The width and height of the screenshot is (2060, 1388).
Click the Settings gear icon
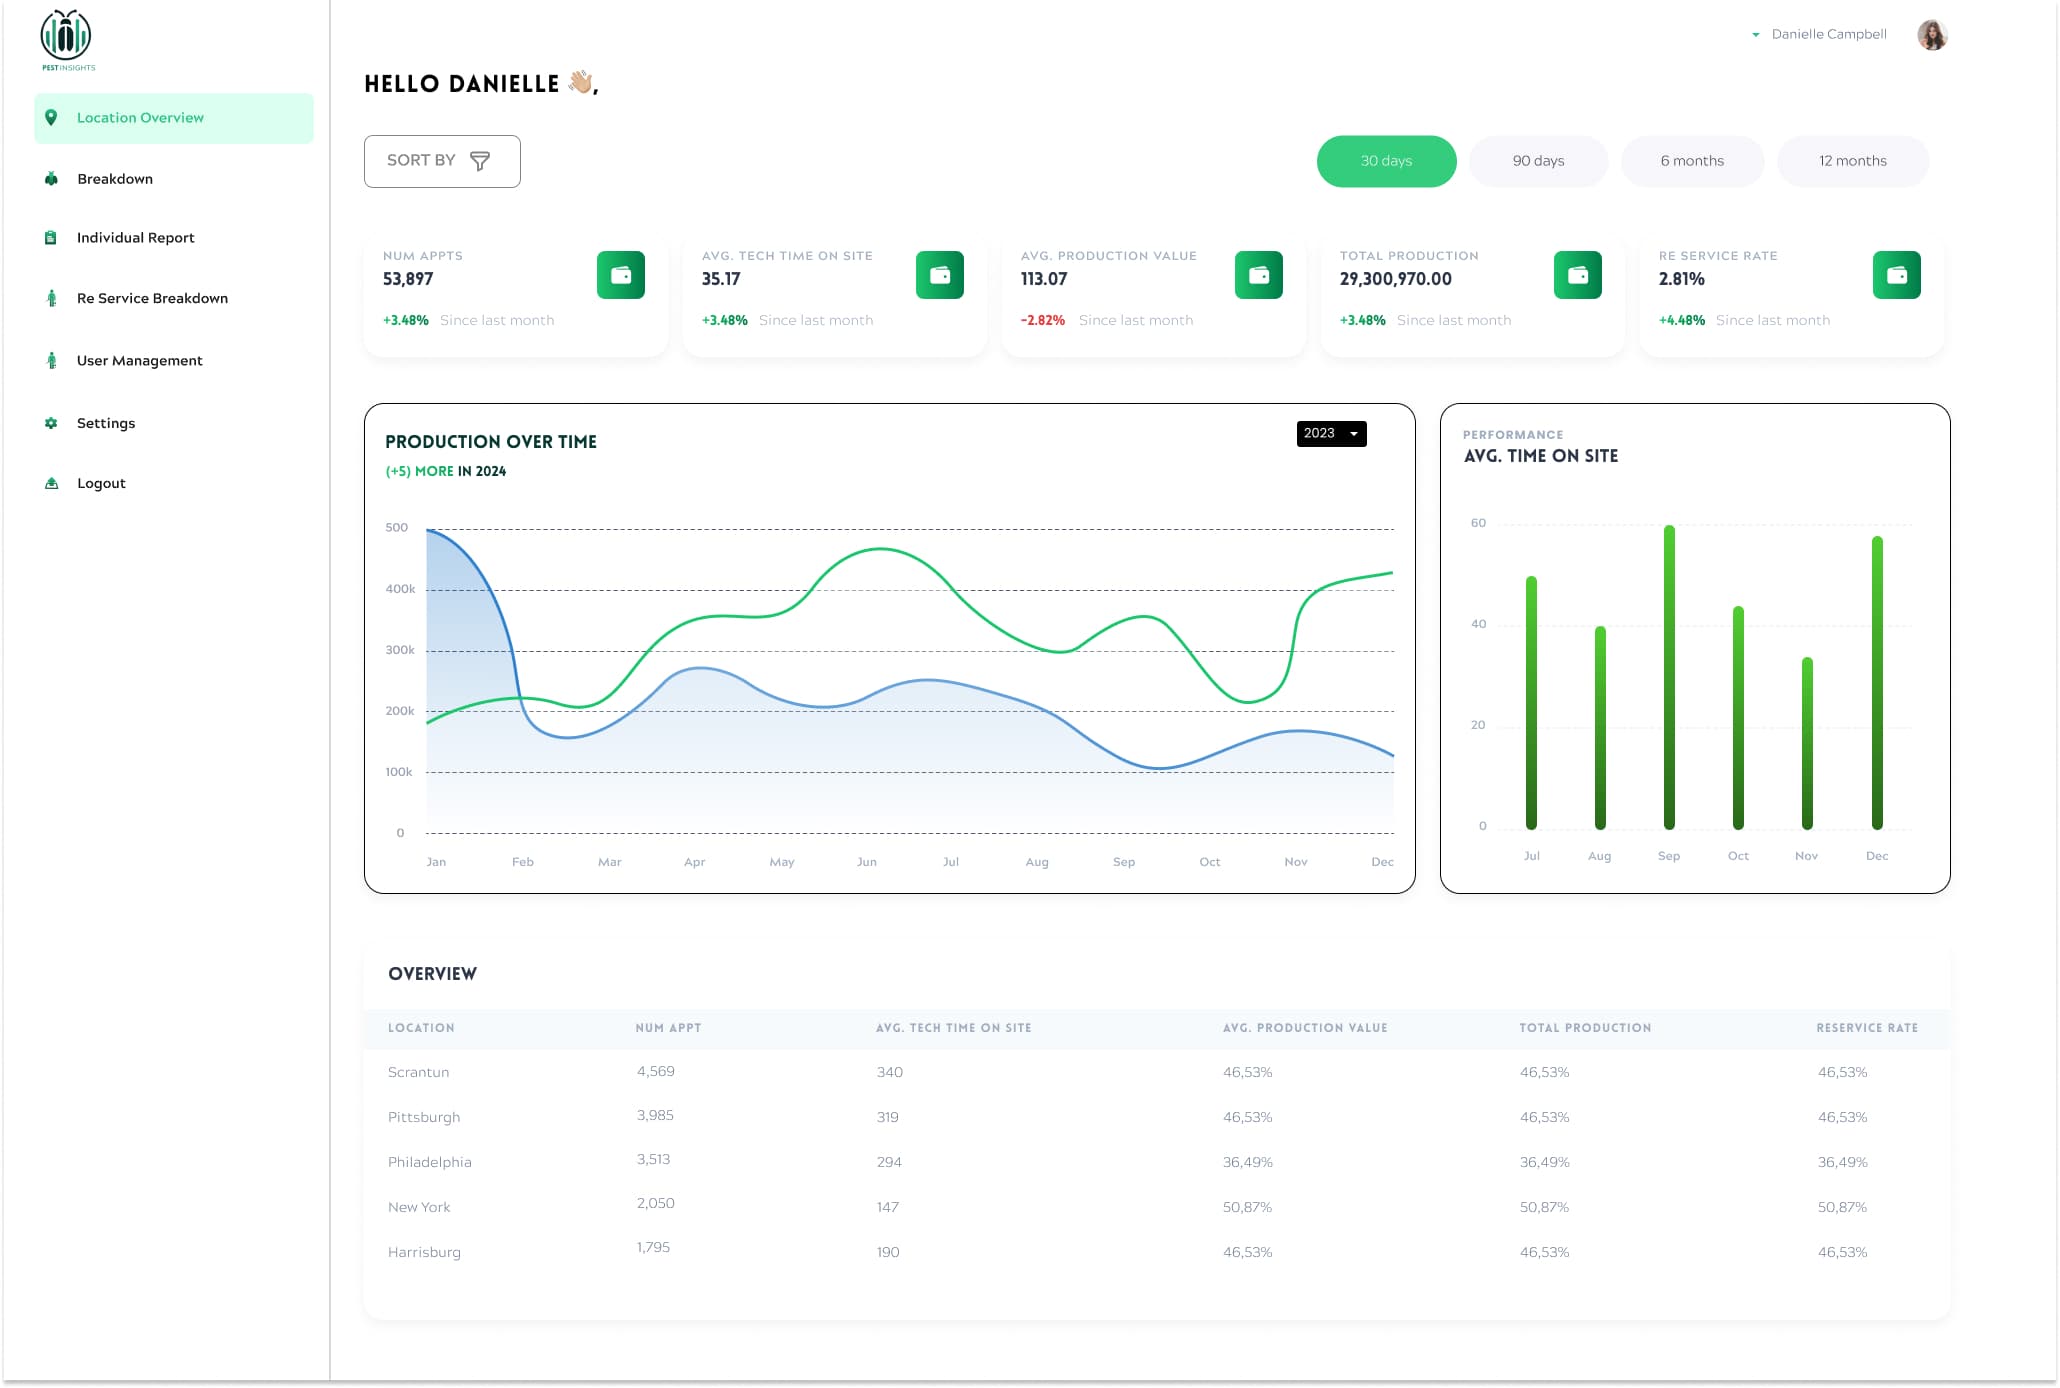51,423
